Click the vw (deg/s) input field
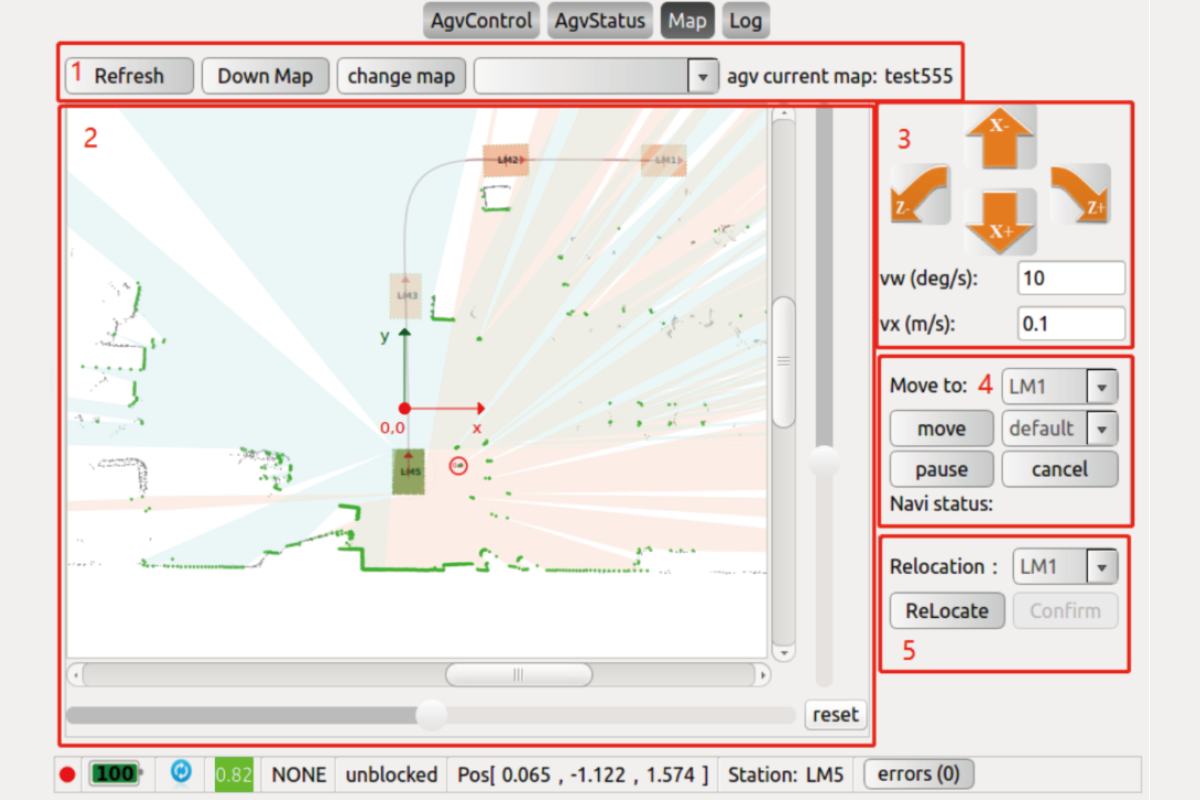The height and width of the screenshot is (800, 1200). coord(1071,278)
